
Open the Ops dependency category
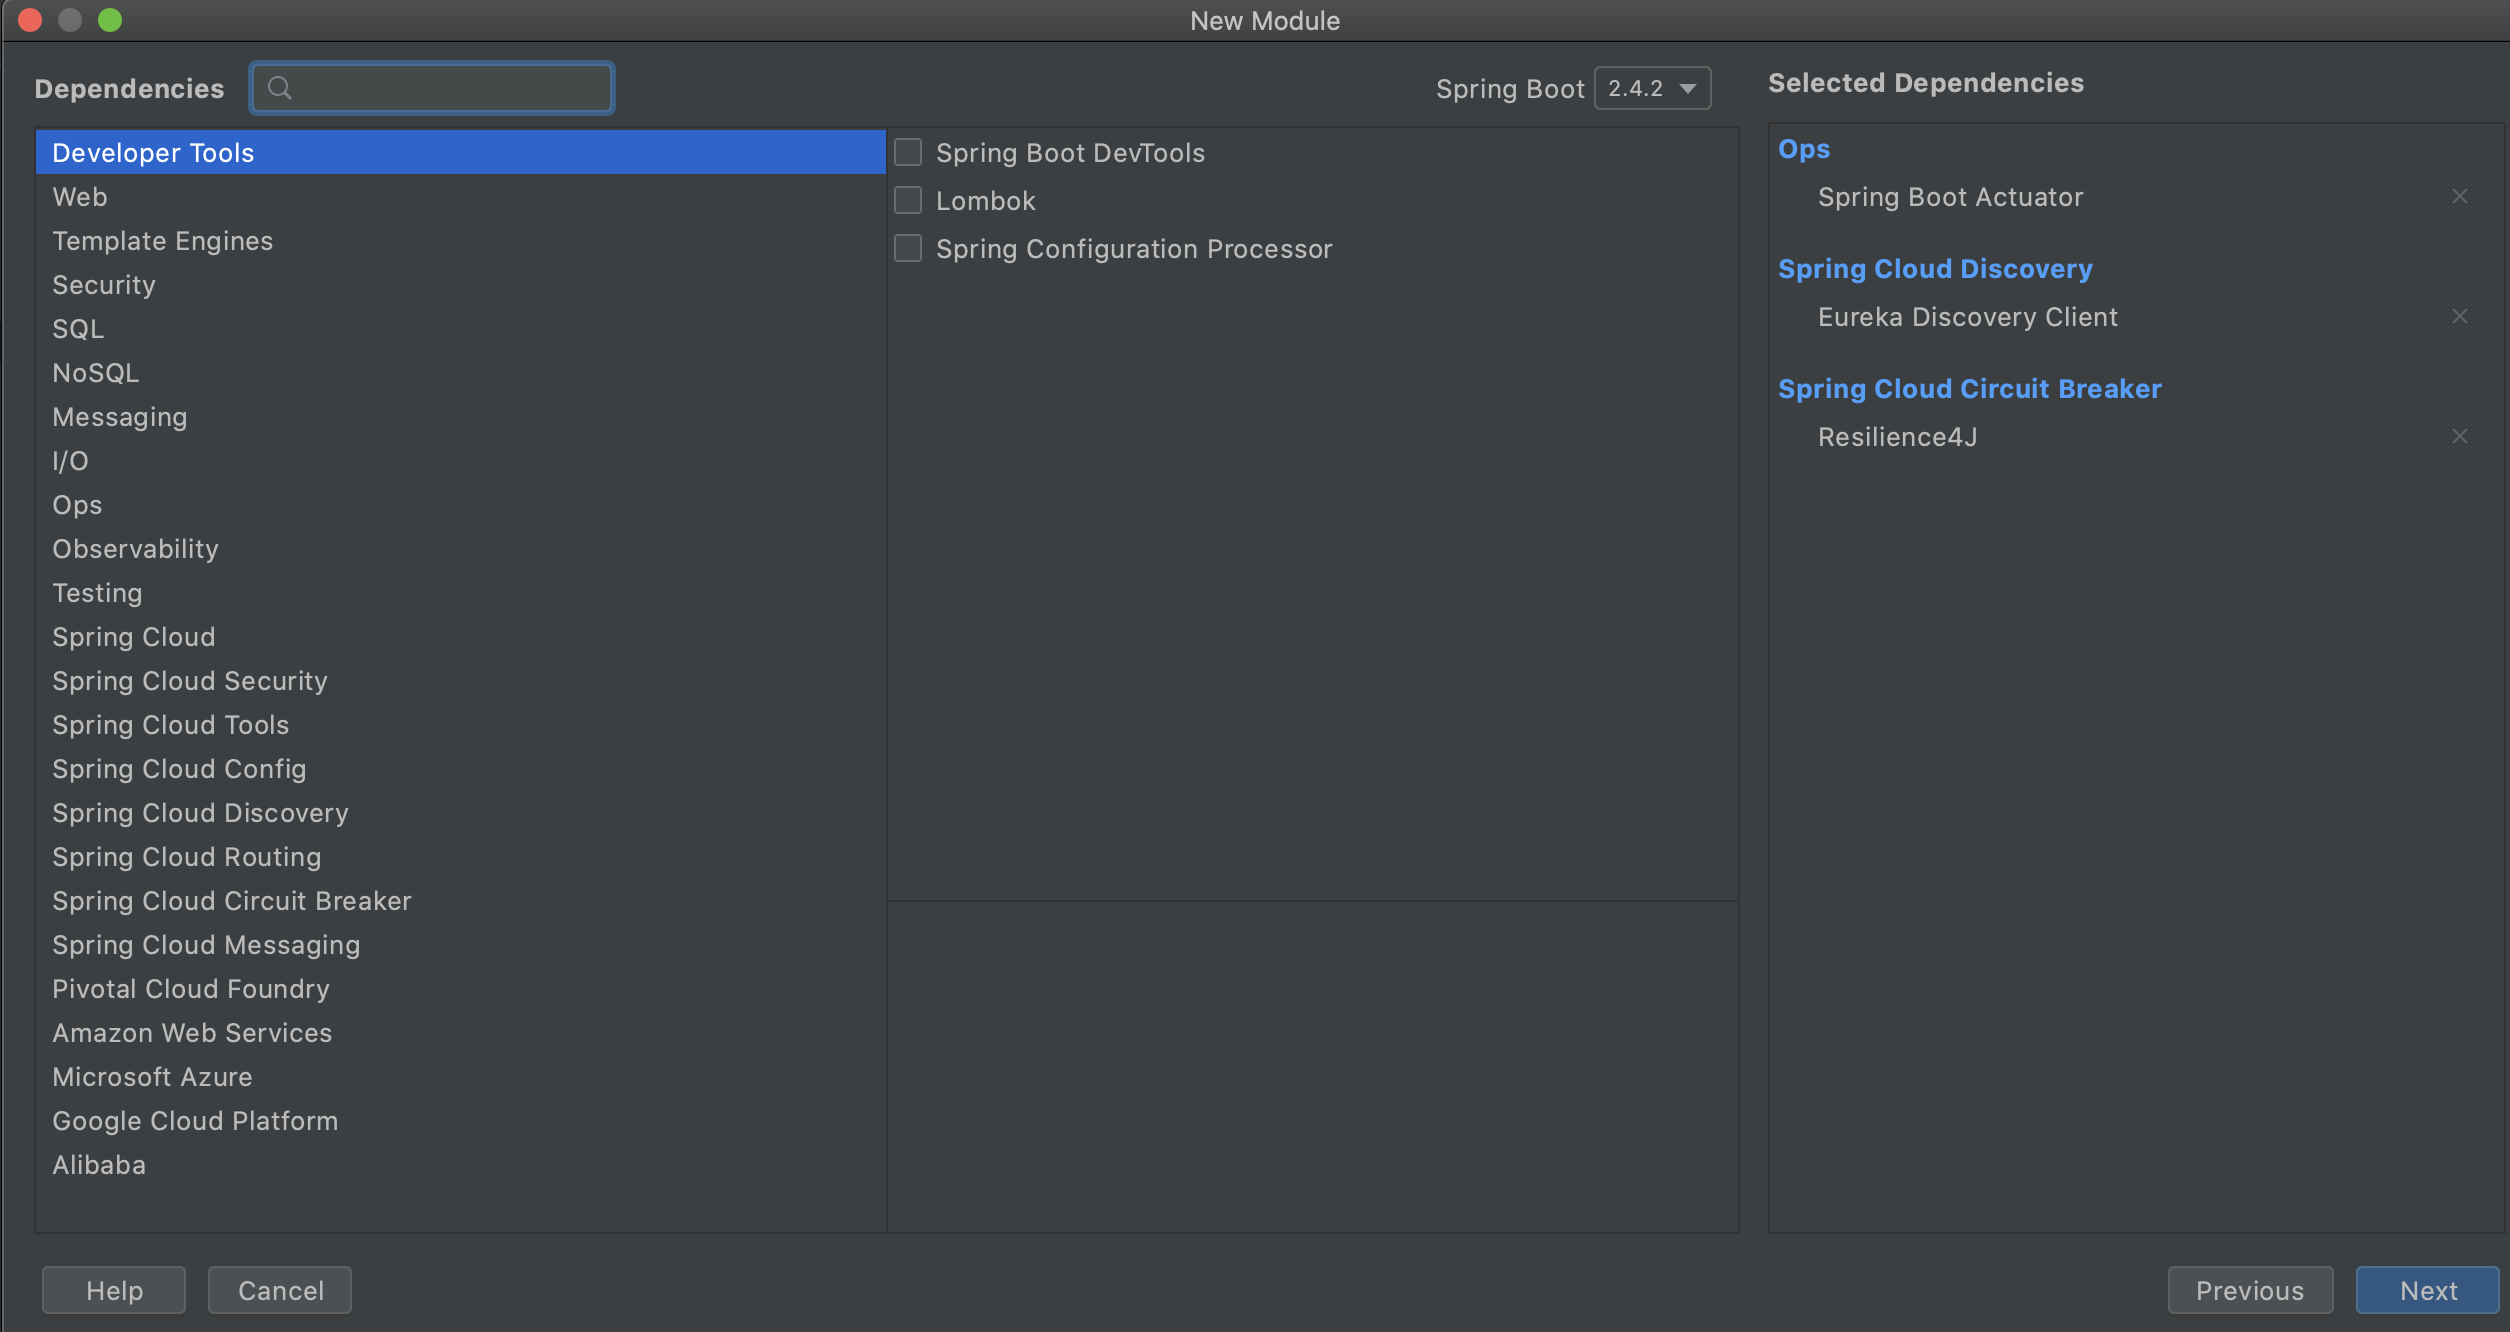coord(77,505)
